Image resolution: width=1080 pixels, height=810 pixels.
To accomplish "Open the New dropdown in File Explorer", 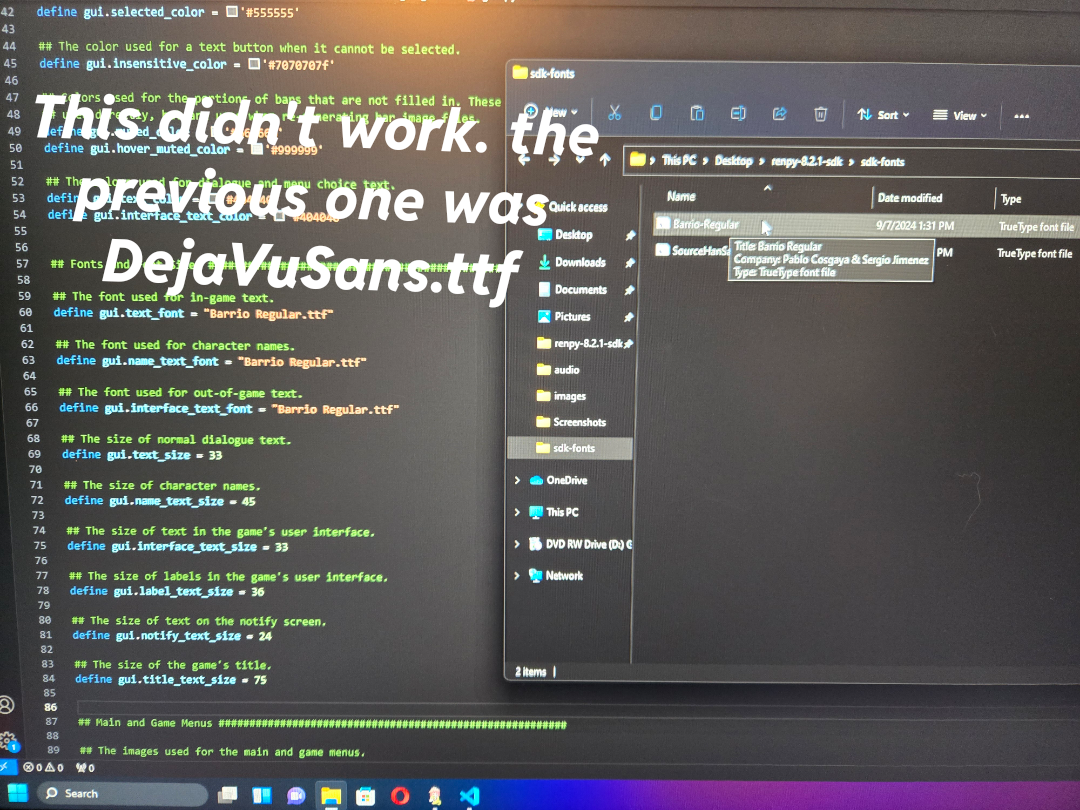I will click(551, 112).
